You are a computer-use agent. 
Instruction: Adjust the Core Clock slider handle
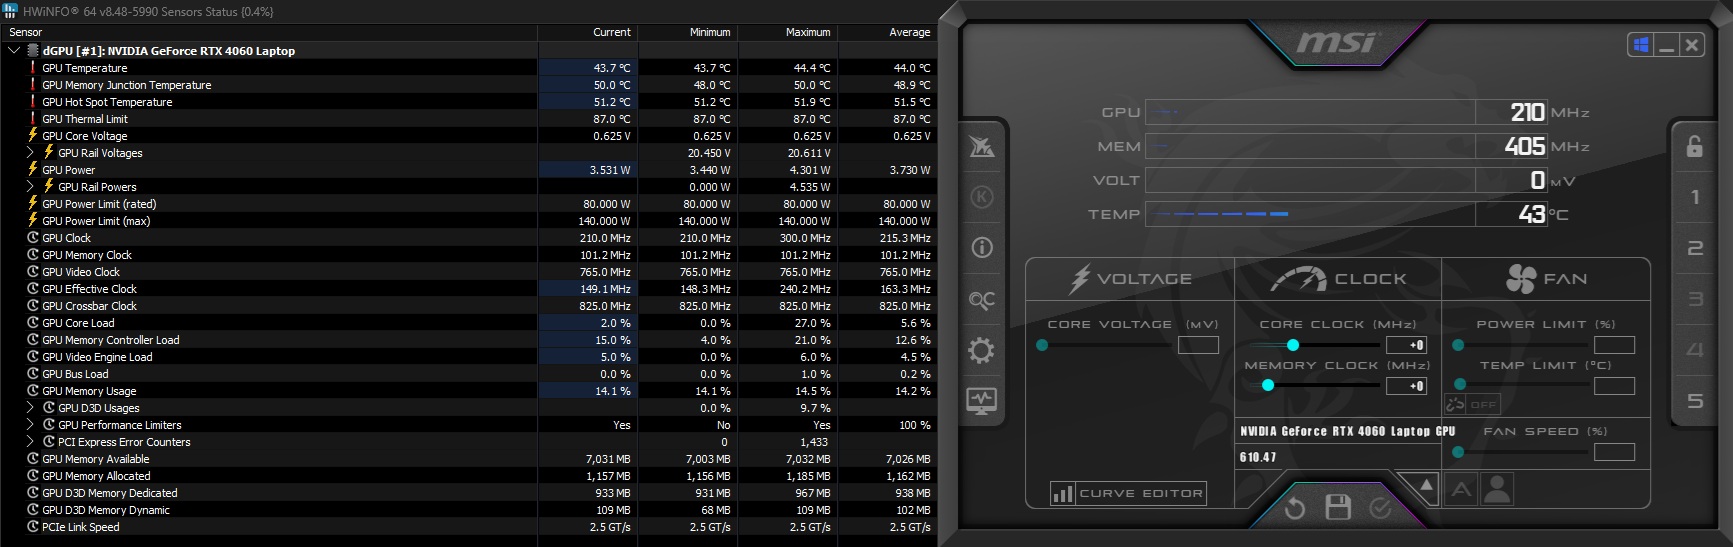pyautogui.click(x=1293, y=345)
